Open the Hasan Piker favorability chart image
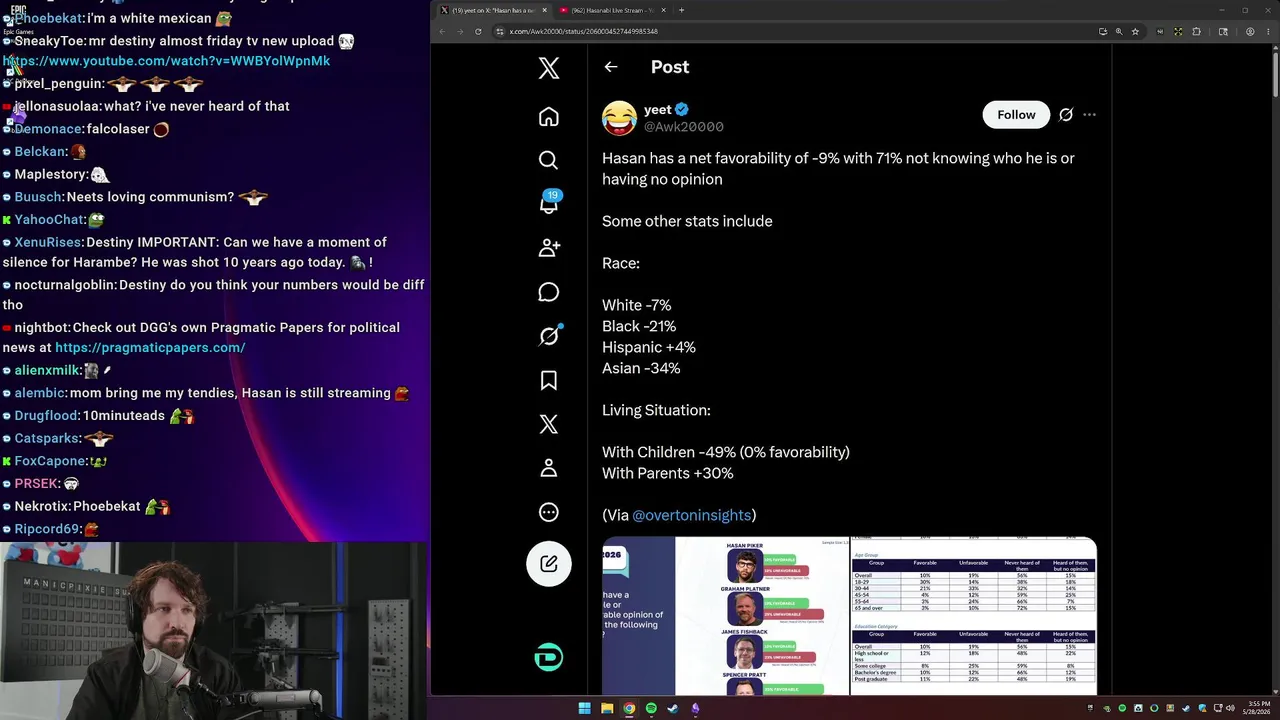 click(725, 616)
